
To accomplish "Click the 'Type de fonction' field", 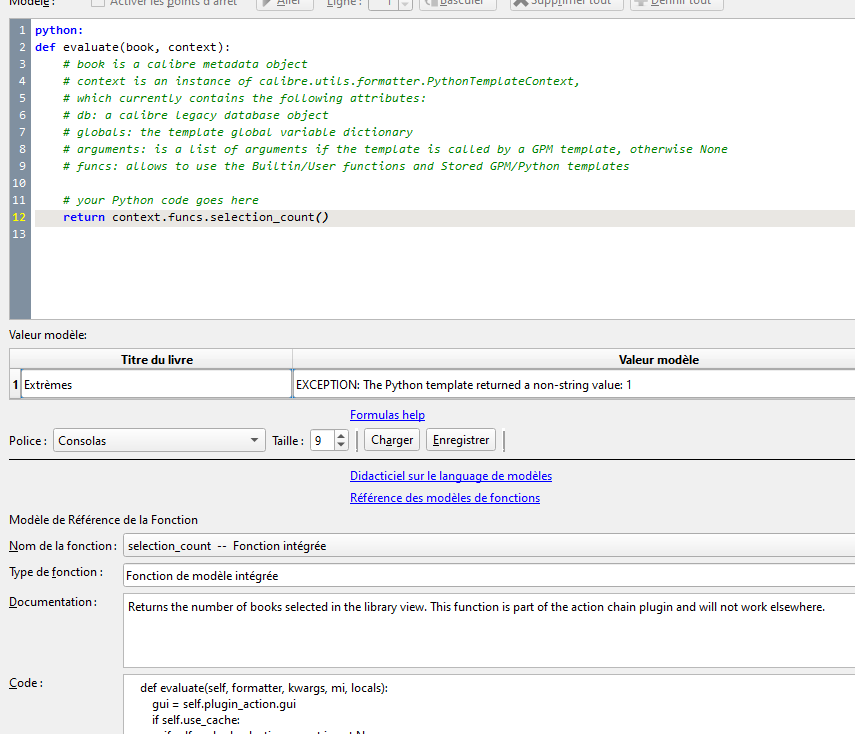I will tap(488, 575).
